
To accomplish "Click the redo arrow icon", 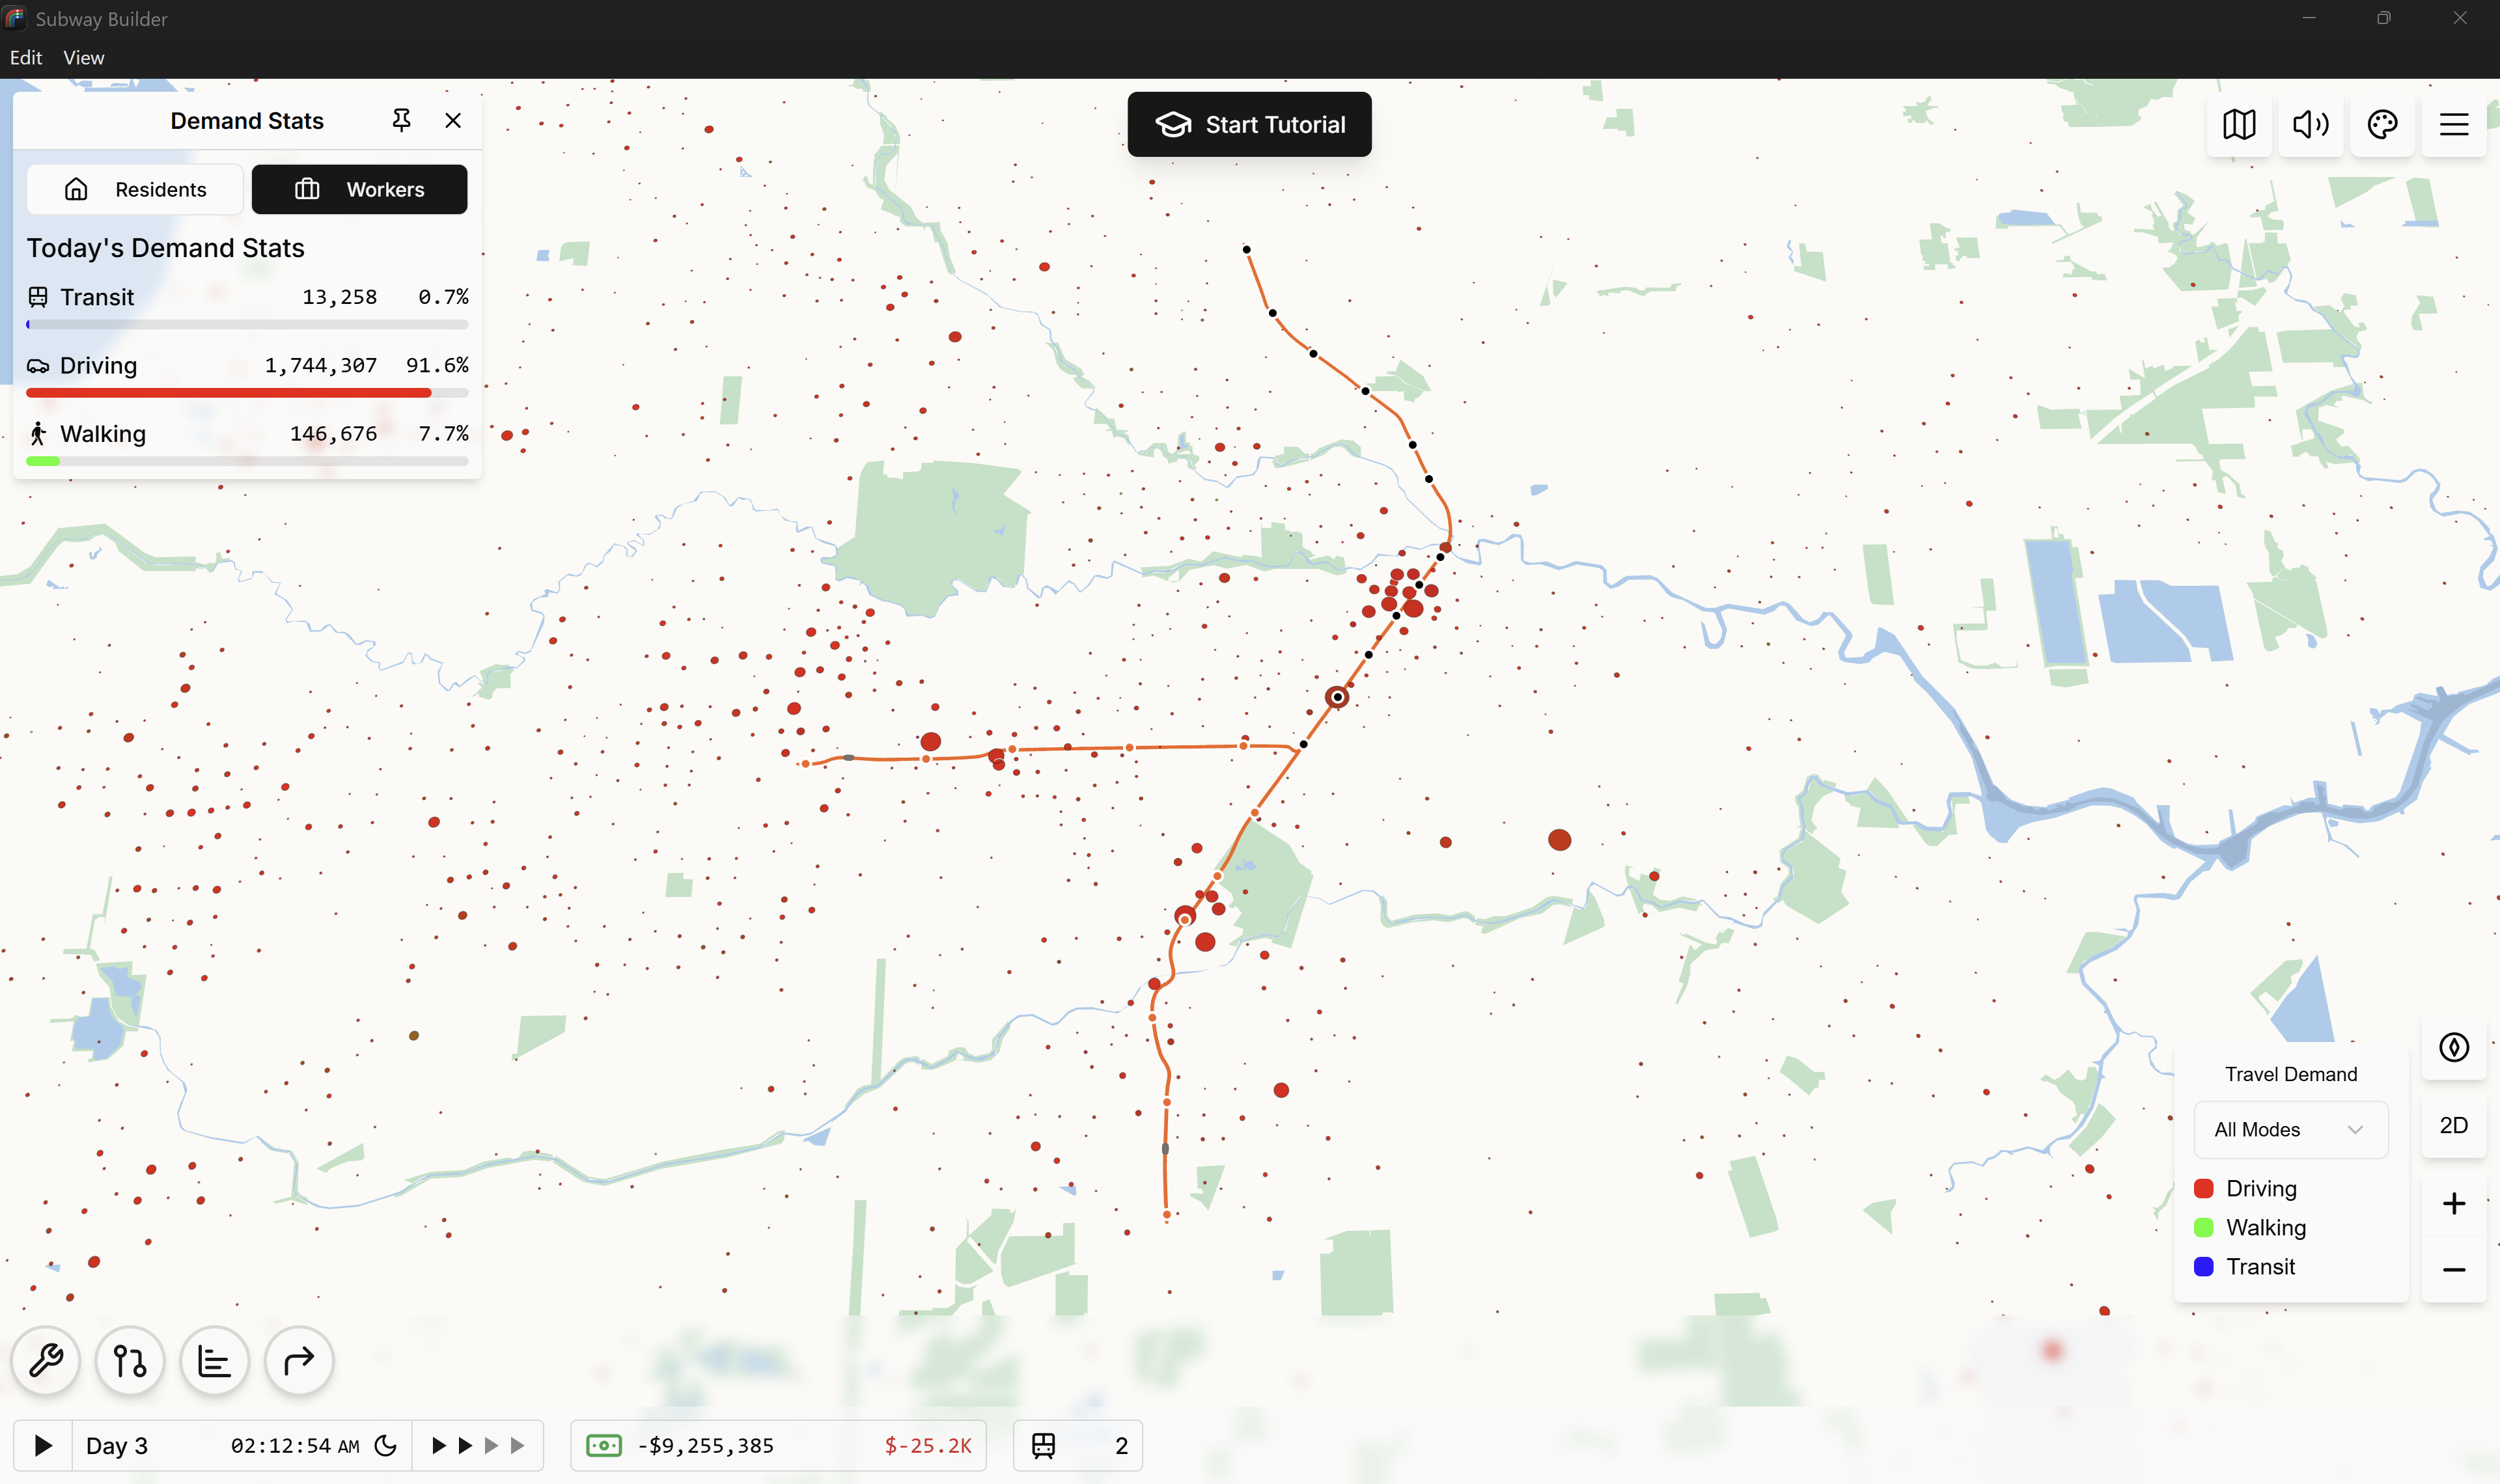I will tap(299, 1361).
